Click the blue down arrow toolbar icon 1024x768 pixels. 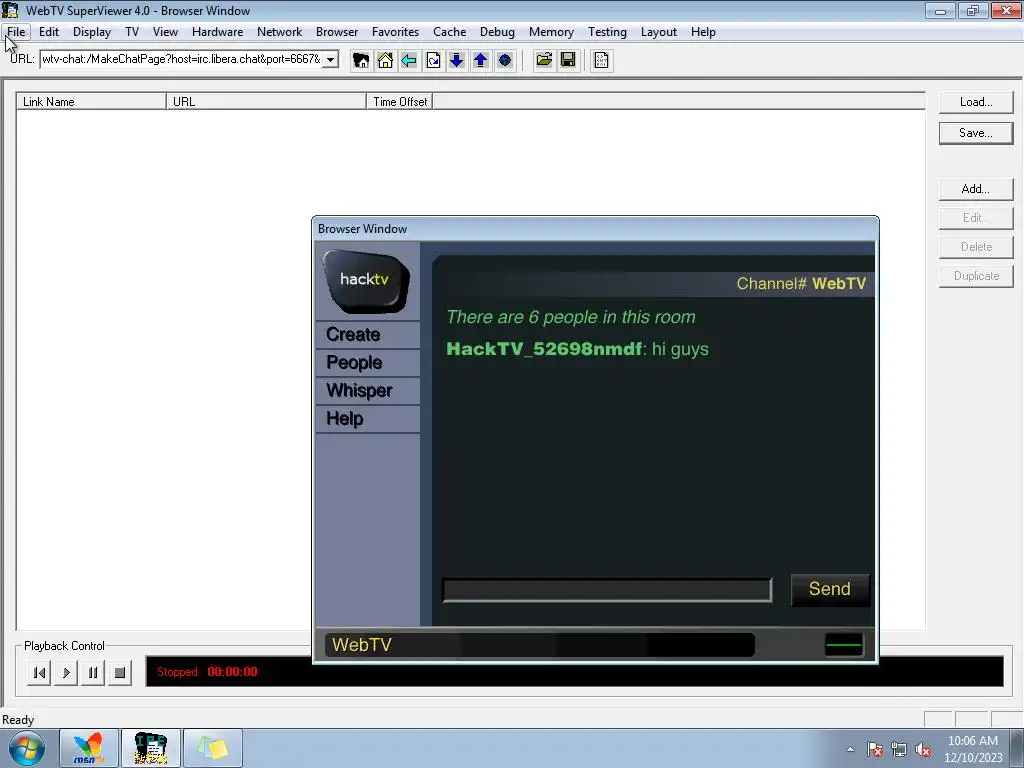pos(456,61)
